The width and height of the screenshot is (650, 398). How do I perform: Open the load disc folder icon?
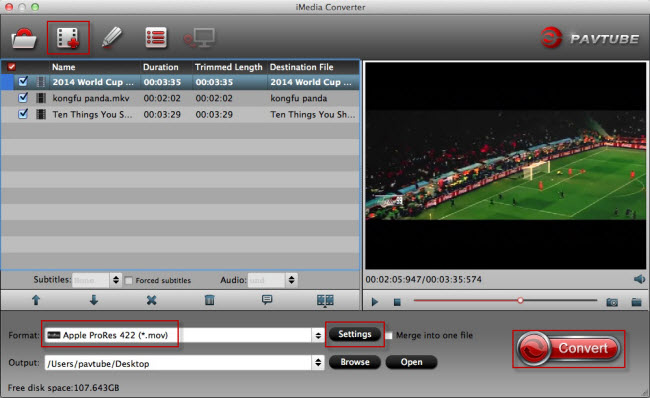(24, 39)
